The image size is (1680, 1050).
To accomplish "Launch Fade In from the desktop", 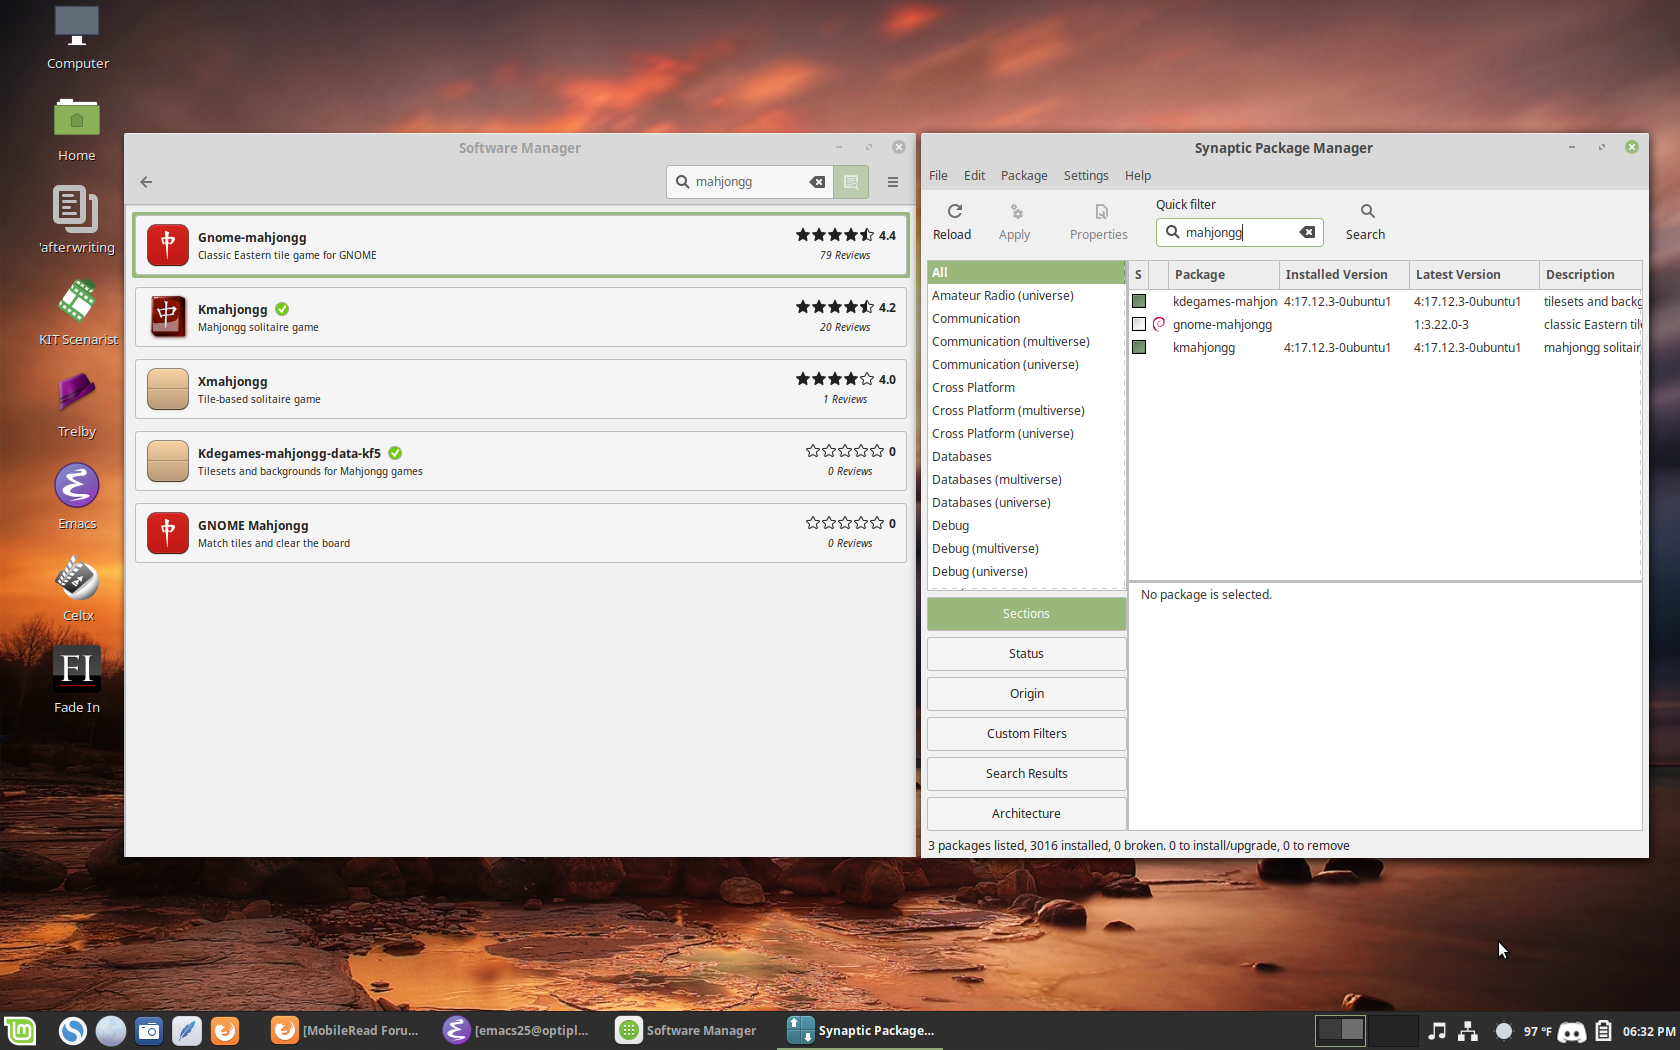I will [x=77, y=681].
